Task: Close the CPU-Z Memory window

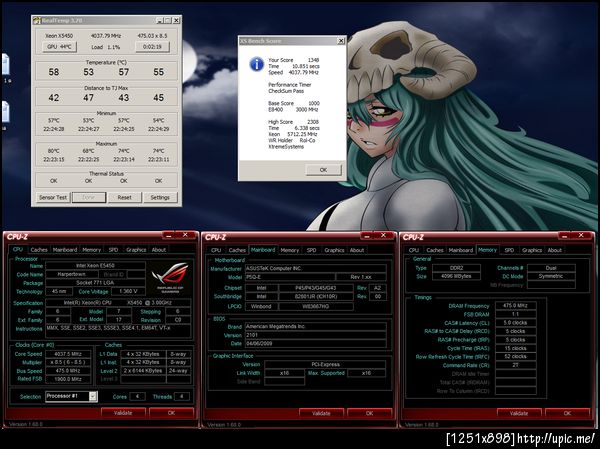Action: point(581,235)
